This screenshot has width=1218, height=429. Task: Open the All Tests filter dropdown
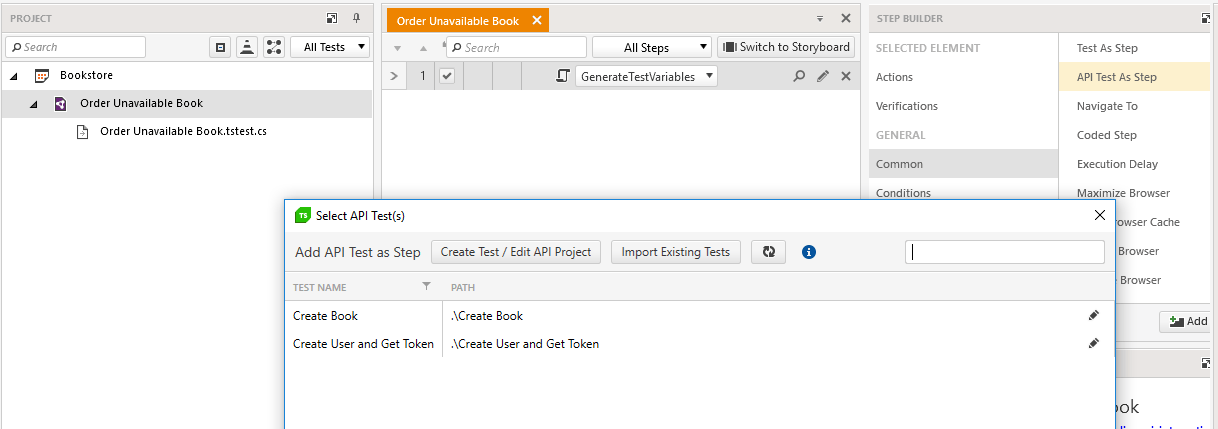coord(330,47)
